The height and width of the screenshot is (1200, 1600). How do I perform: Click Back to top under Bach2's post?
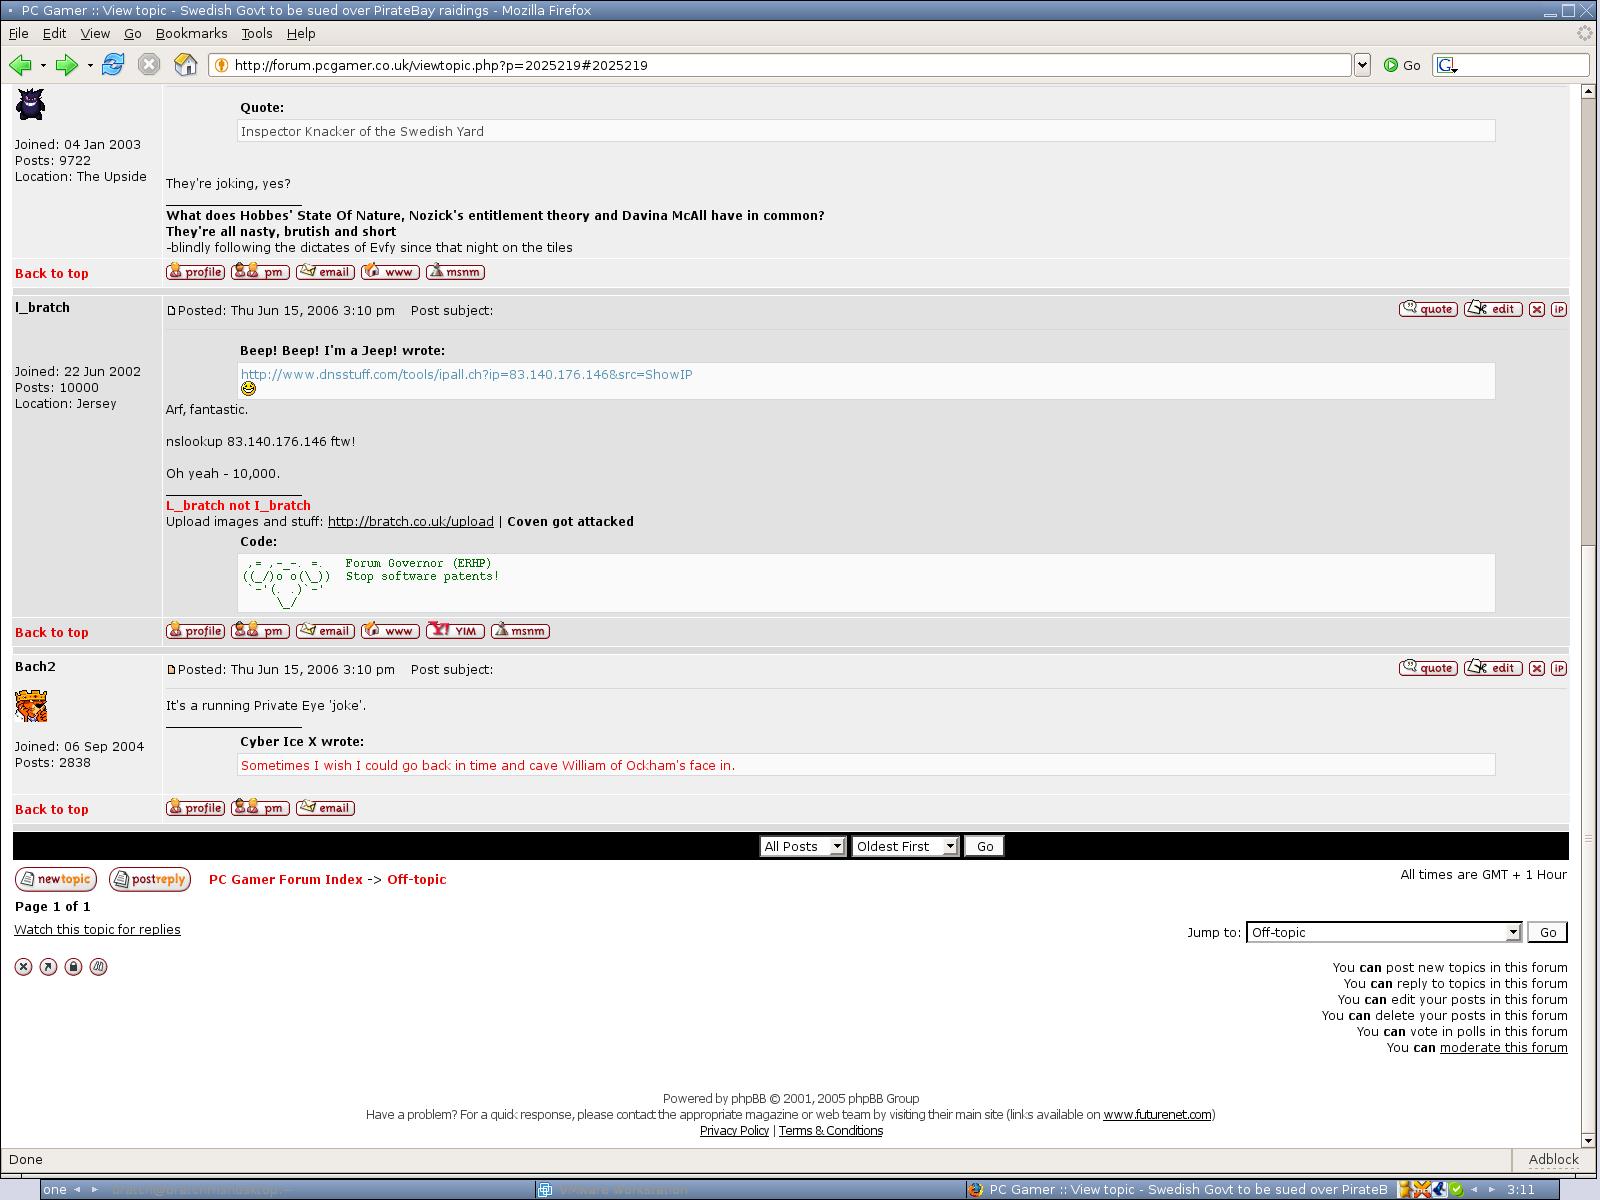[51, 809]
